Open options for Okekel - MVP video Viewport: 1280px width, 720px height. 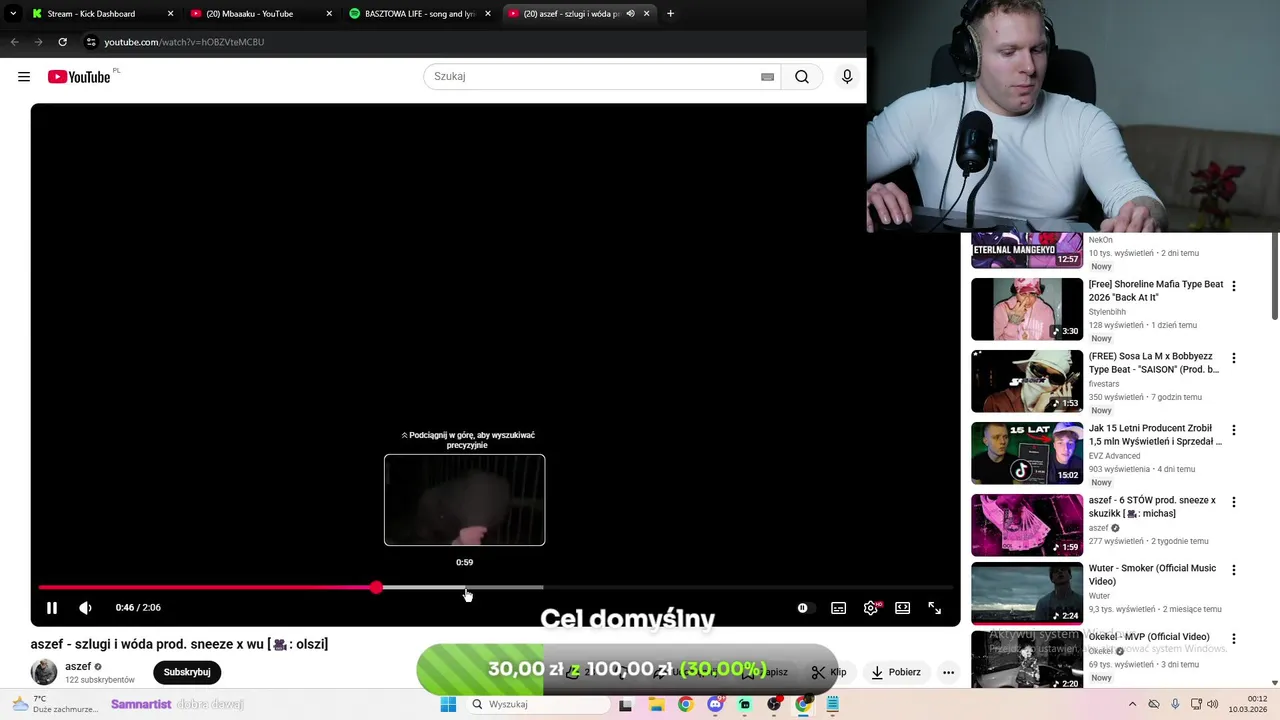(1233, 638)
